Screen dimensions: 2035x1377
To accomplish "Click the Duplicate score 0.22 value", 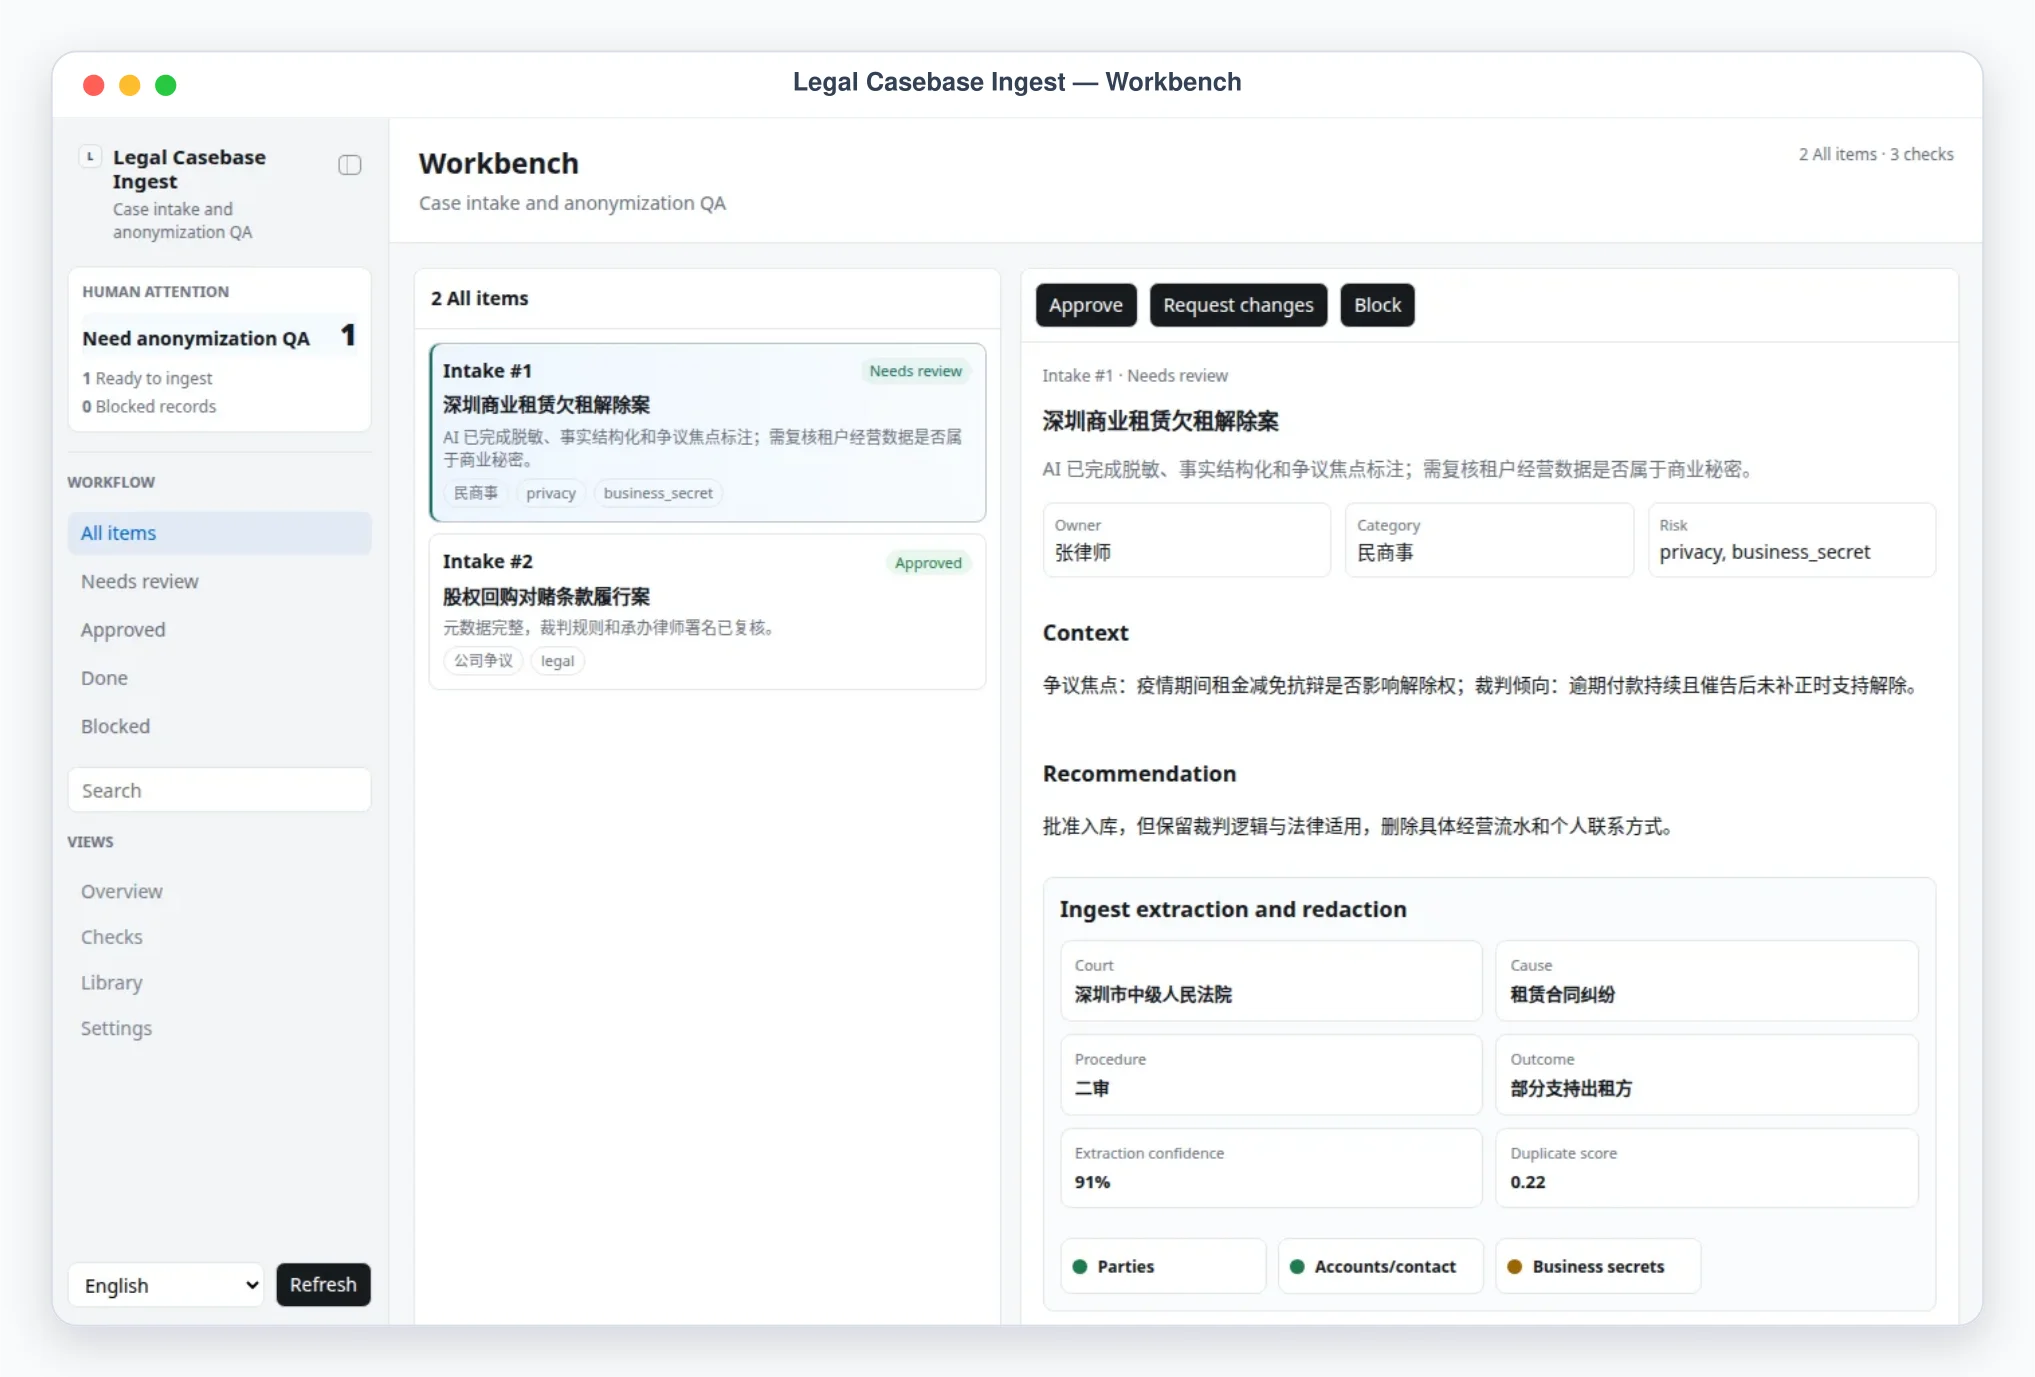I will click(x=1527, y=1182).
